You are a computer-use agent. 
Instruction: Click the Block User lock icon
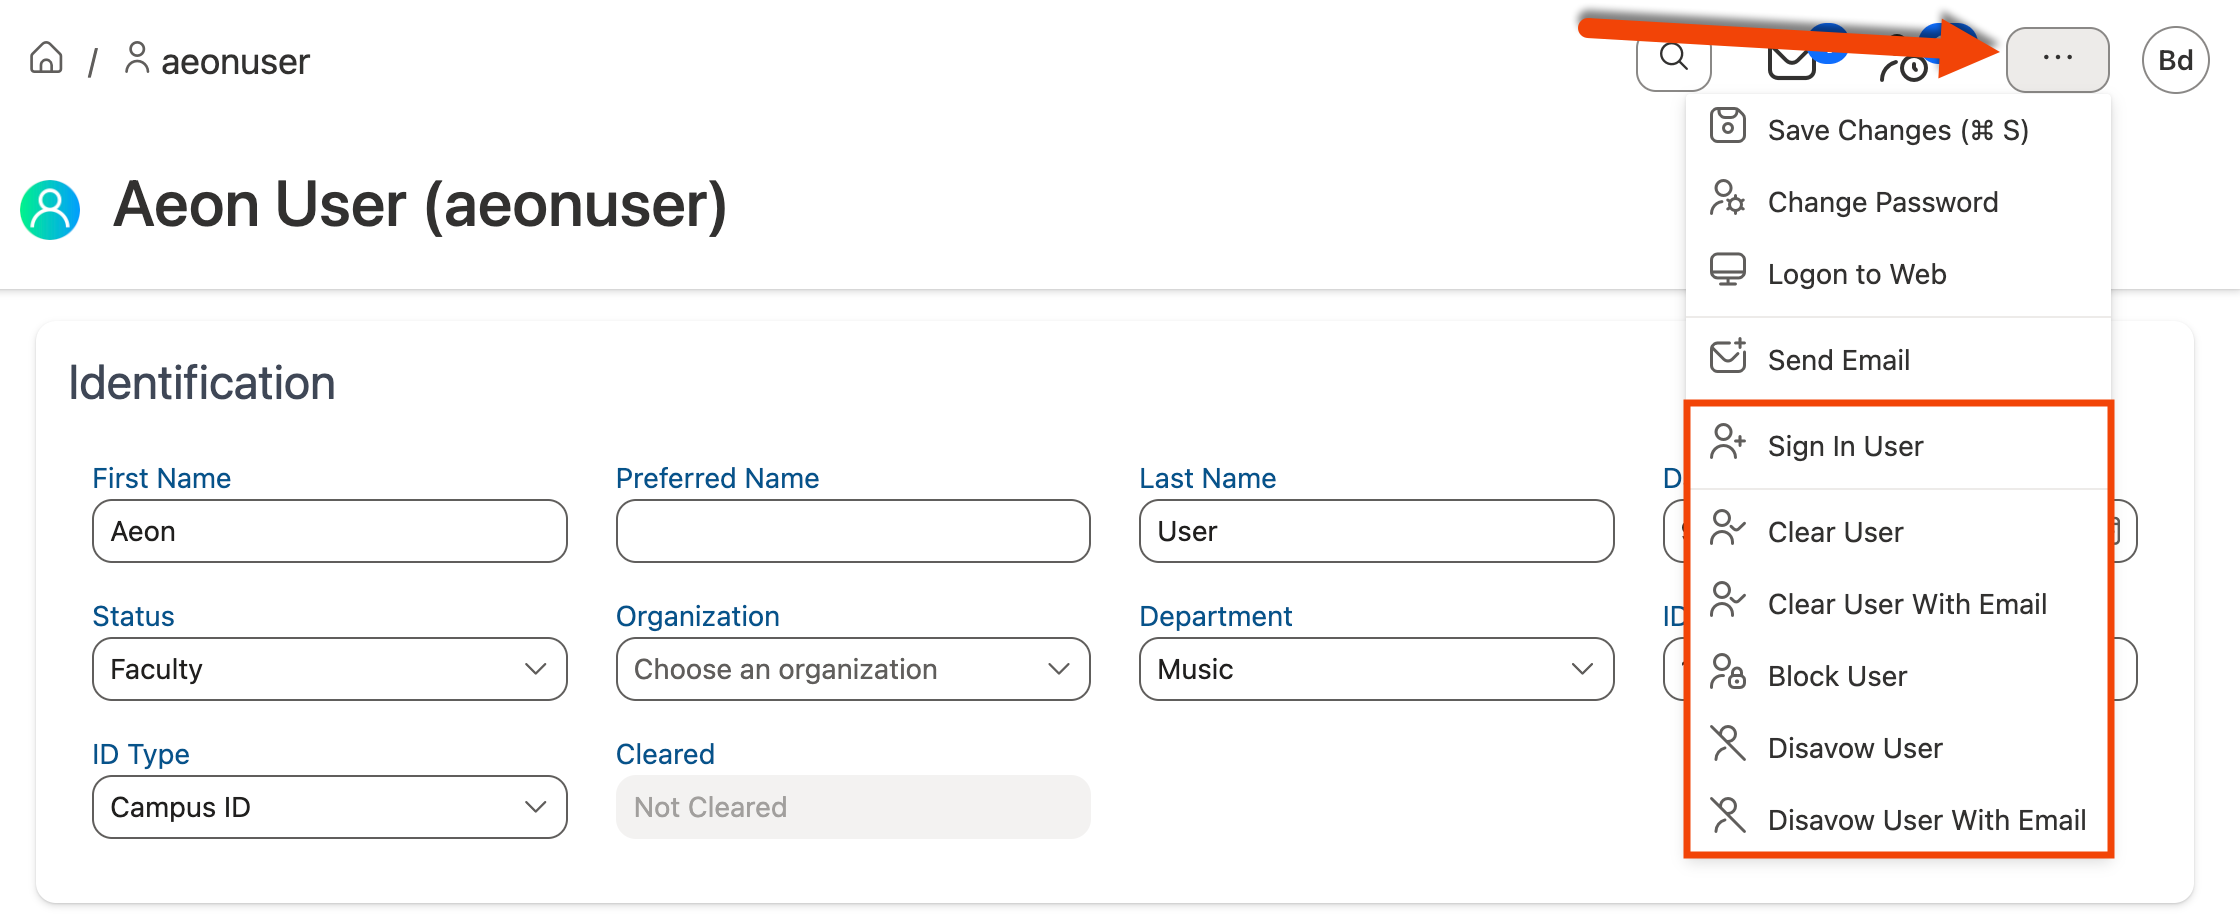pos(1727,673)
